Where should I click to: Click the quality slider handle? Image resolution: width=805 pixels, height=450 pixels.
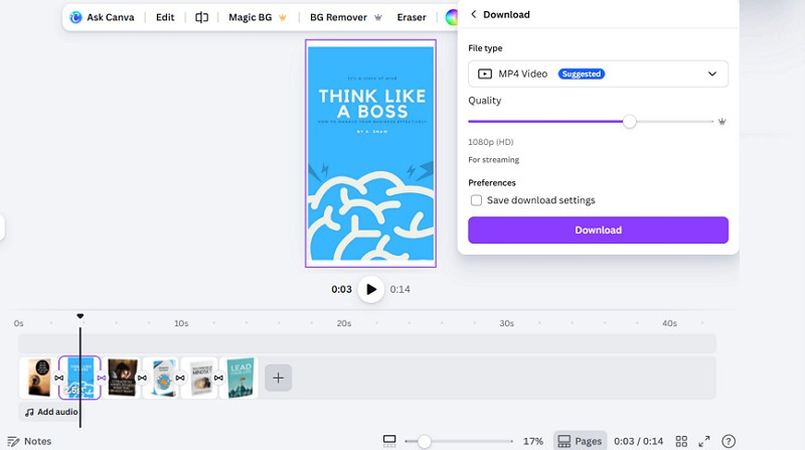coord(629,122)
